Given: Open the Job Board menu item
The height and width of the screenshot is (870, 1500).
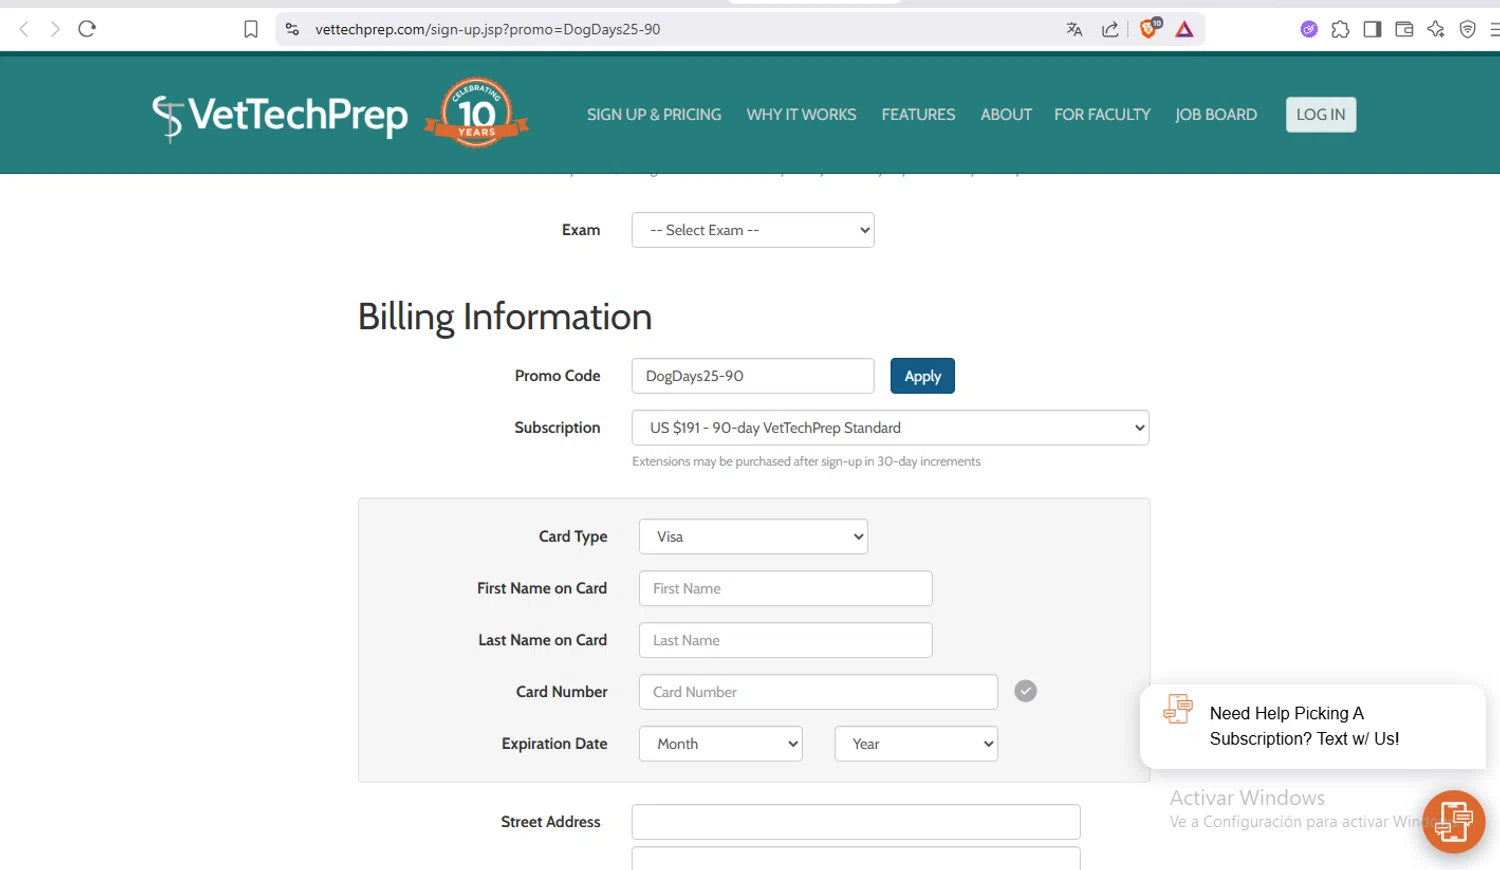Looking at the screenshot, I should (x=1216, y=115).
